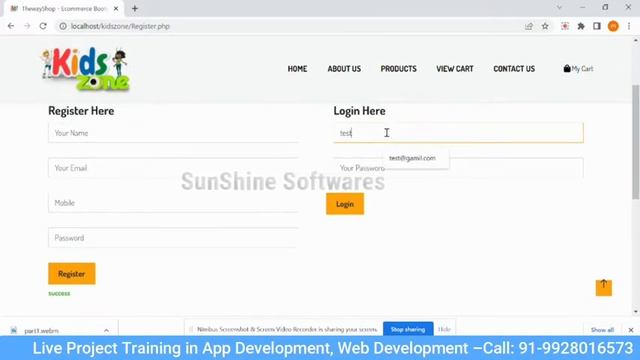
Task: Open the PRODUCTS menu item
Action: [398, 69]
